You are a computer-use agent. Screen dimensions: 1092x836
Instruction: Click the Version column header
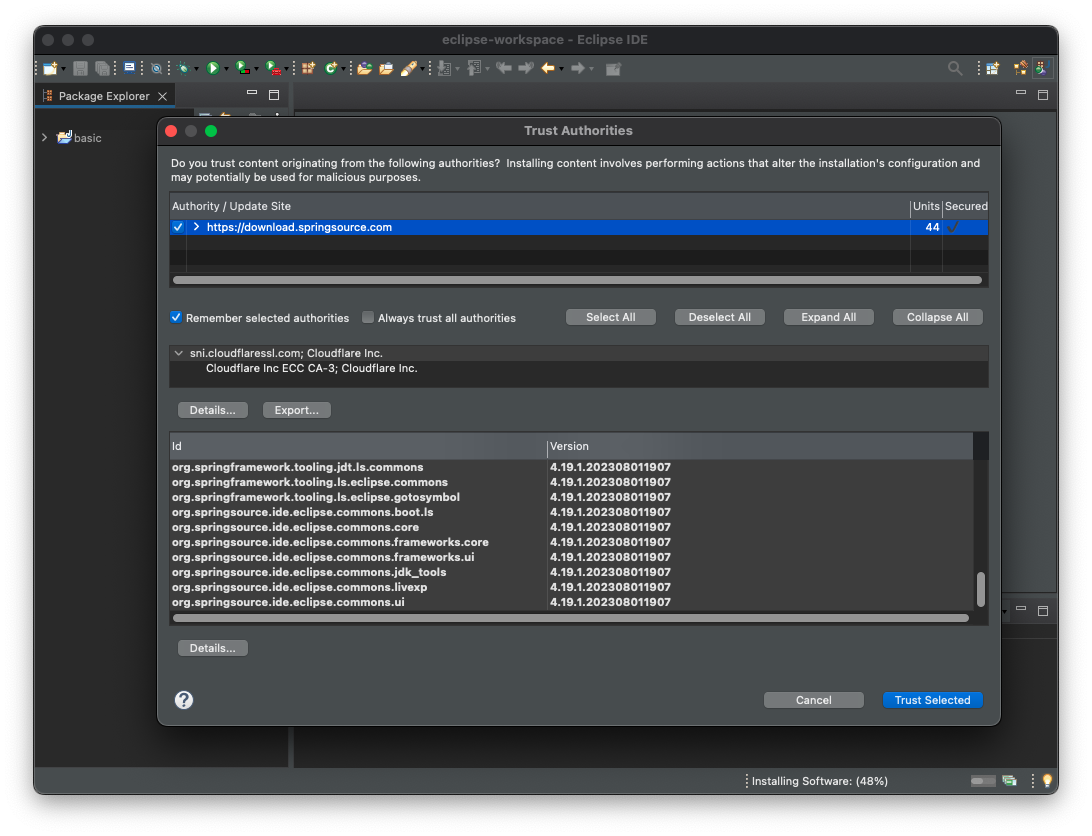point(760,446)
